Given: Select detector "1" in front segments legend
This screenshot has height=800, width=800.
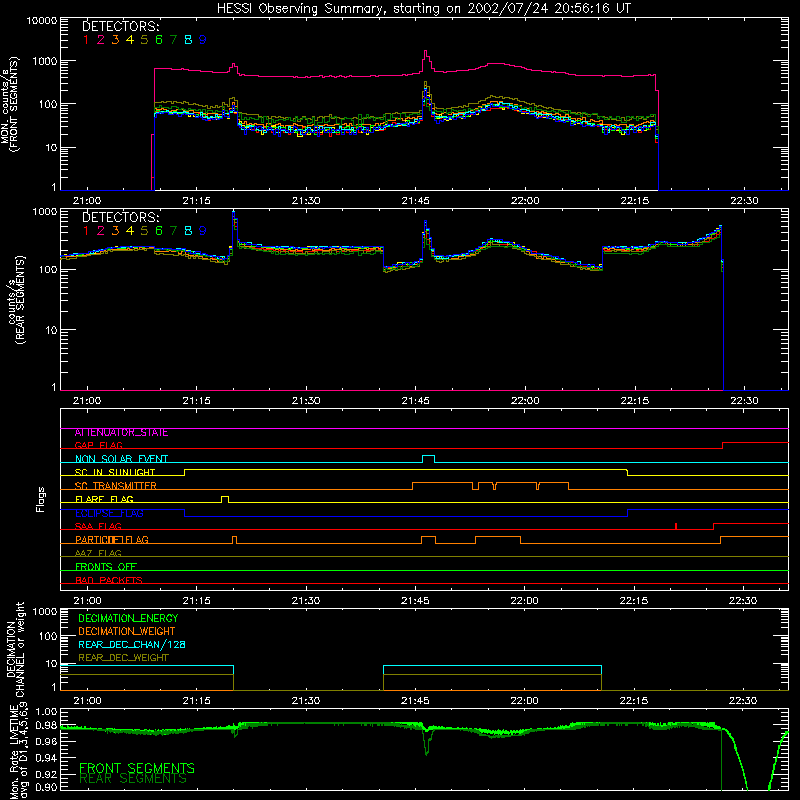Looking at the screenshot, I should click(86, 40).
